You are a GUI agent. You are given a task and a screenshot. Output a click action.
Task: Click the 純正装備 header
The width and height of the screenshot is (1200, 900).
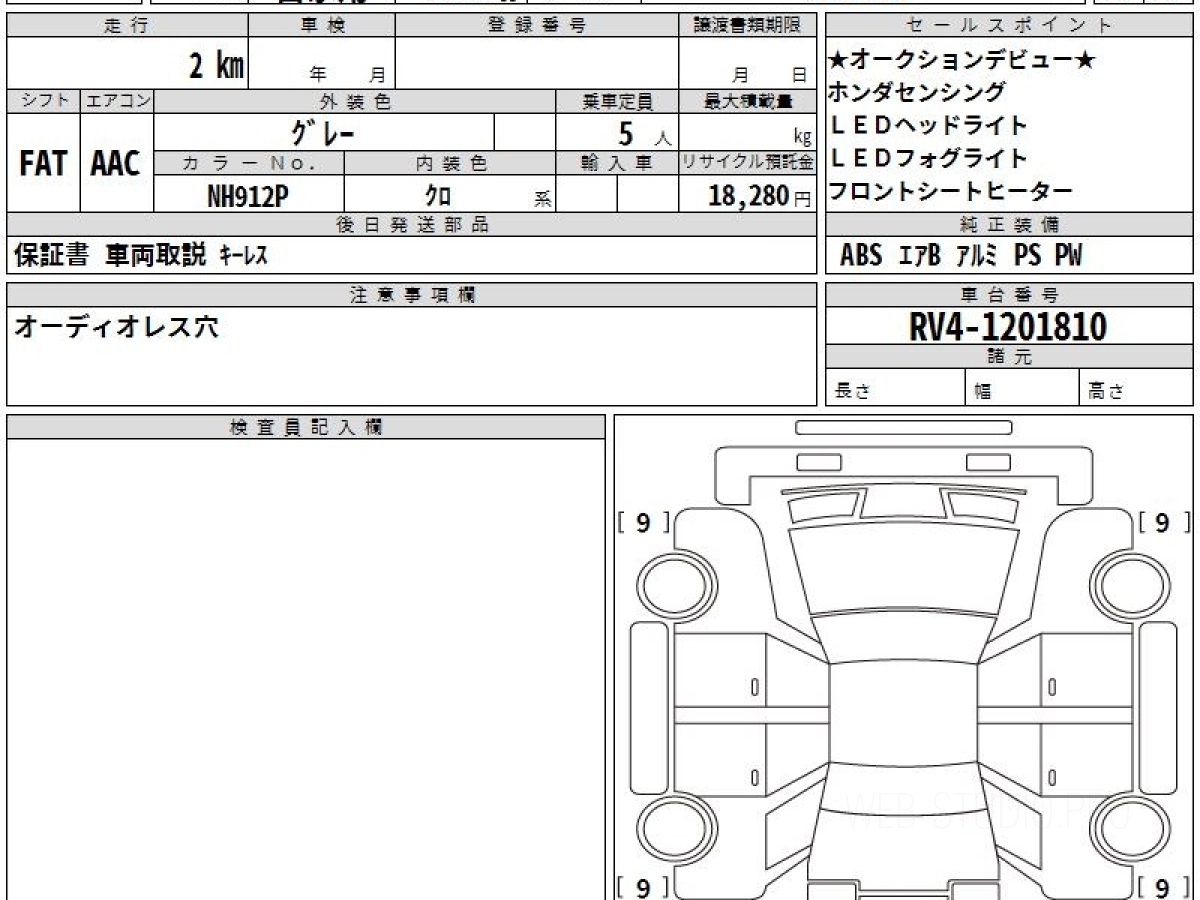(x=1009, y=225)
